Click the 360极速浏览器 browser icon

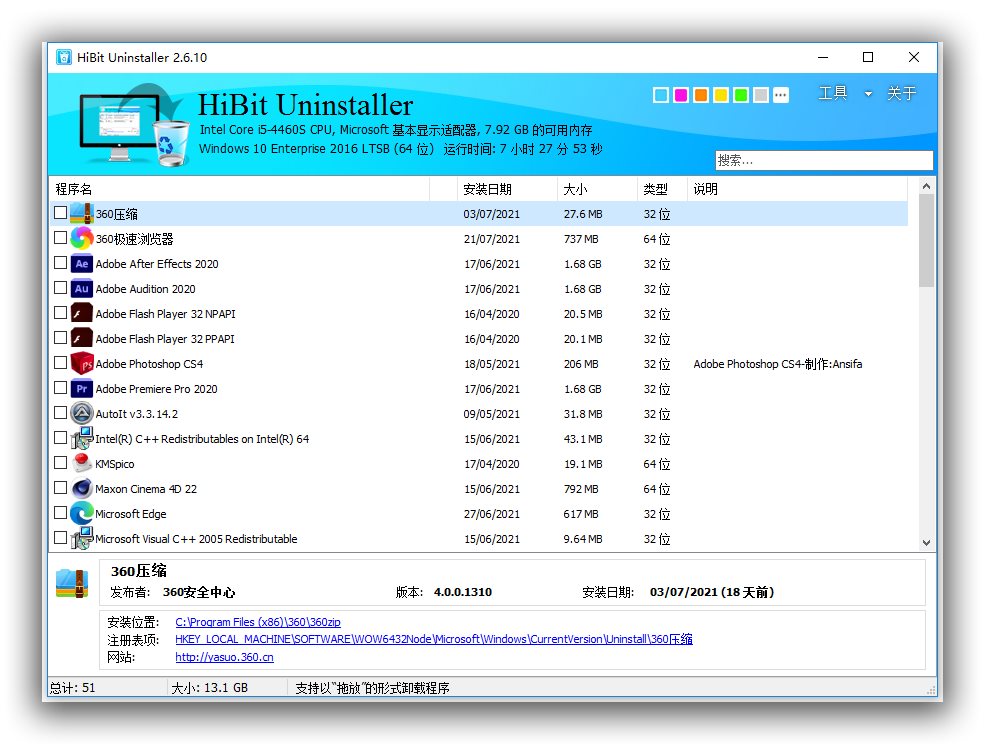tap(82, 239)
